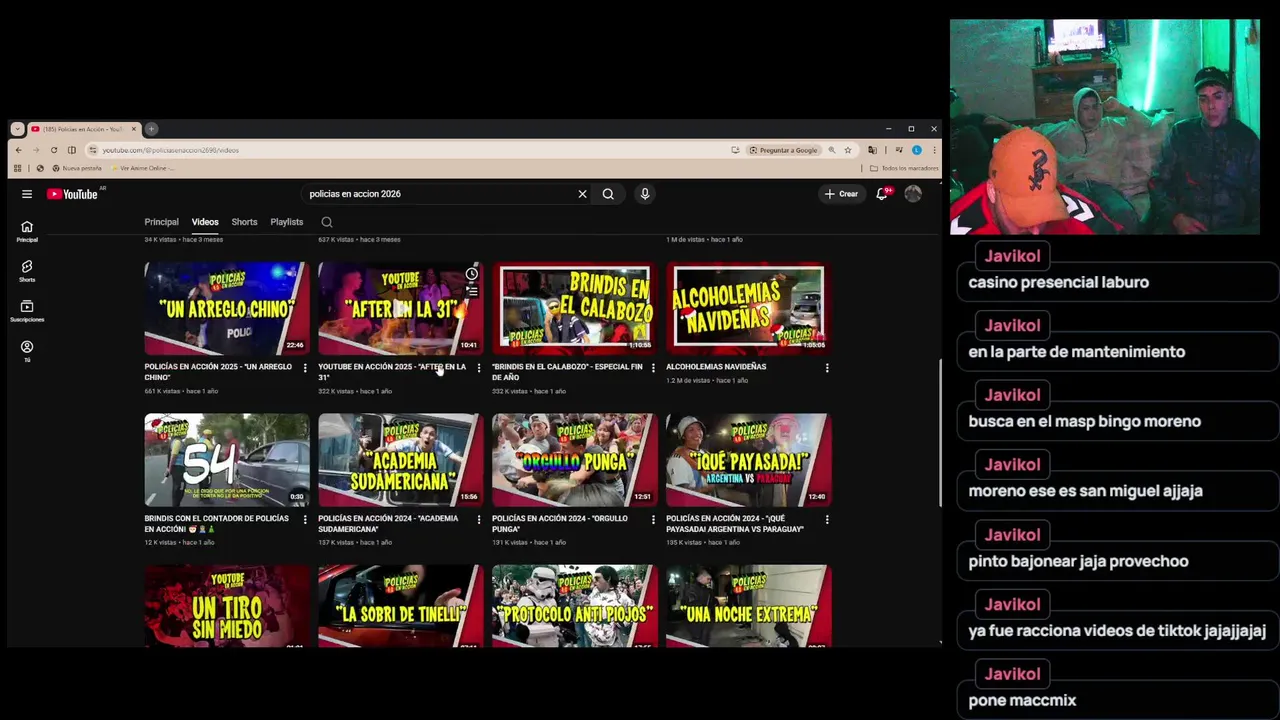Open the Tú section in the sidebar

[27, 351]
